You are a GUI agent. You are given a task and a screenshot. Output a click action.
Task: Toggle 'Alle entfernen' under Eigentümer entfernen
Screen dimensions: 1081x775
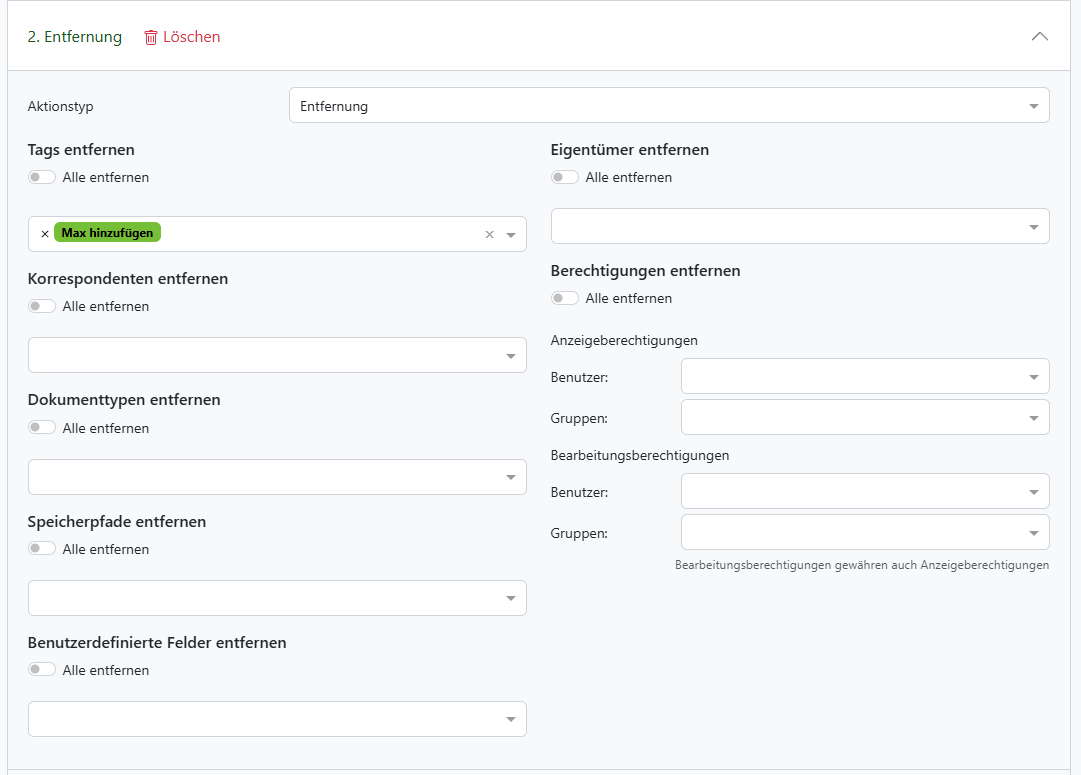pyautogui.click(x=565, y=177)
